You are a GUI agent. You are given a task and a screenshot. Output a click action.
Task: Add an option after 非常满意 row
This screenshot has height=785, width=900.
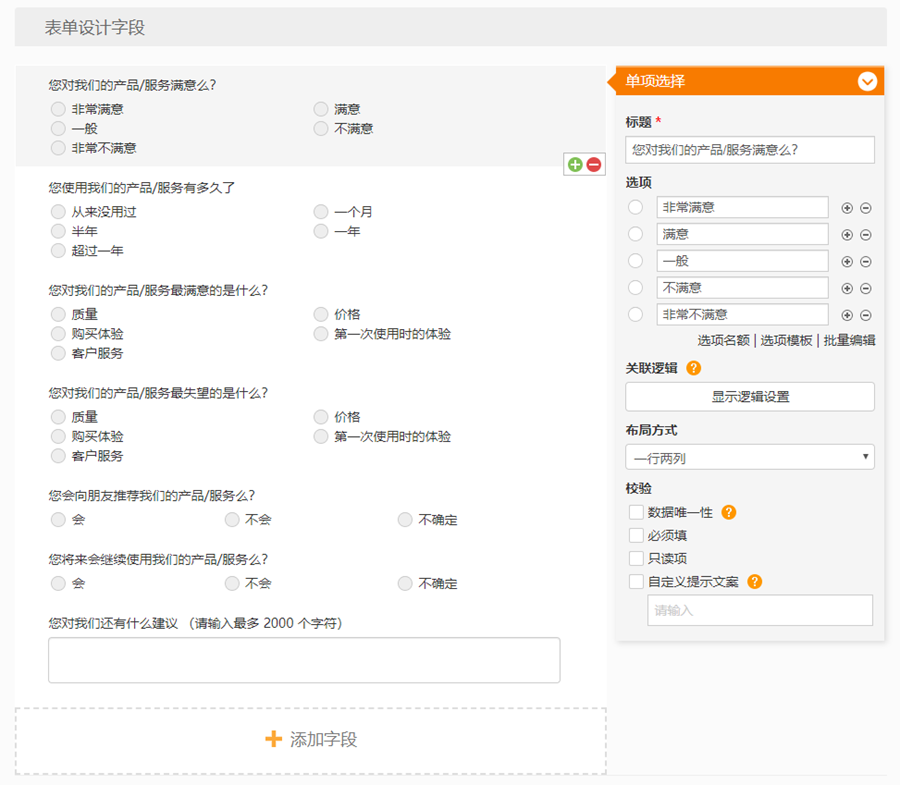pos(847,208)
